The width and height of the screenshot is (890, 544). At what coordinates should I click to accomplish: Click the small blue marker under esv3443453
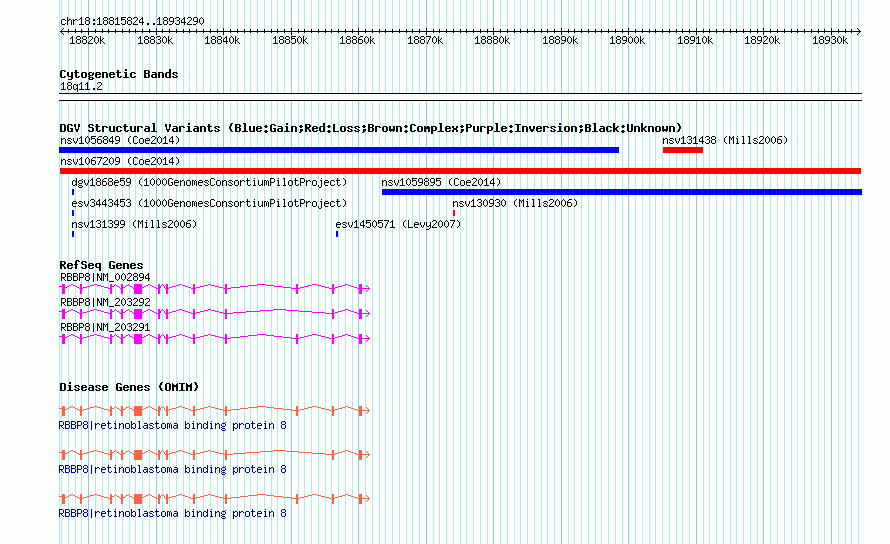click(73, 213)
